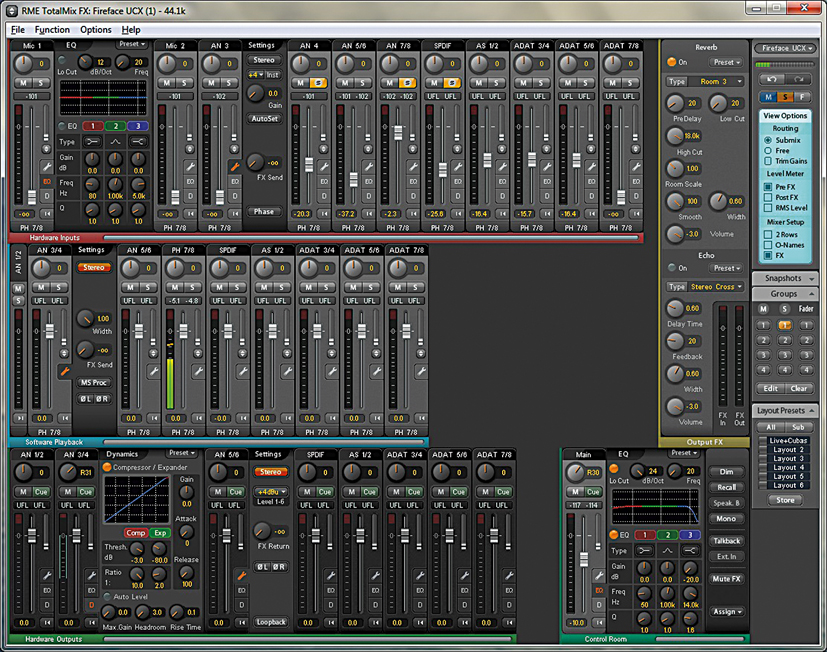Image resolution: width=827 pixels, height=652 pixels.
Task: Close the AN 3 orange wrench settings
Action: coord(235,167)
